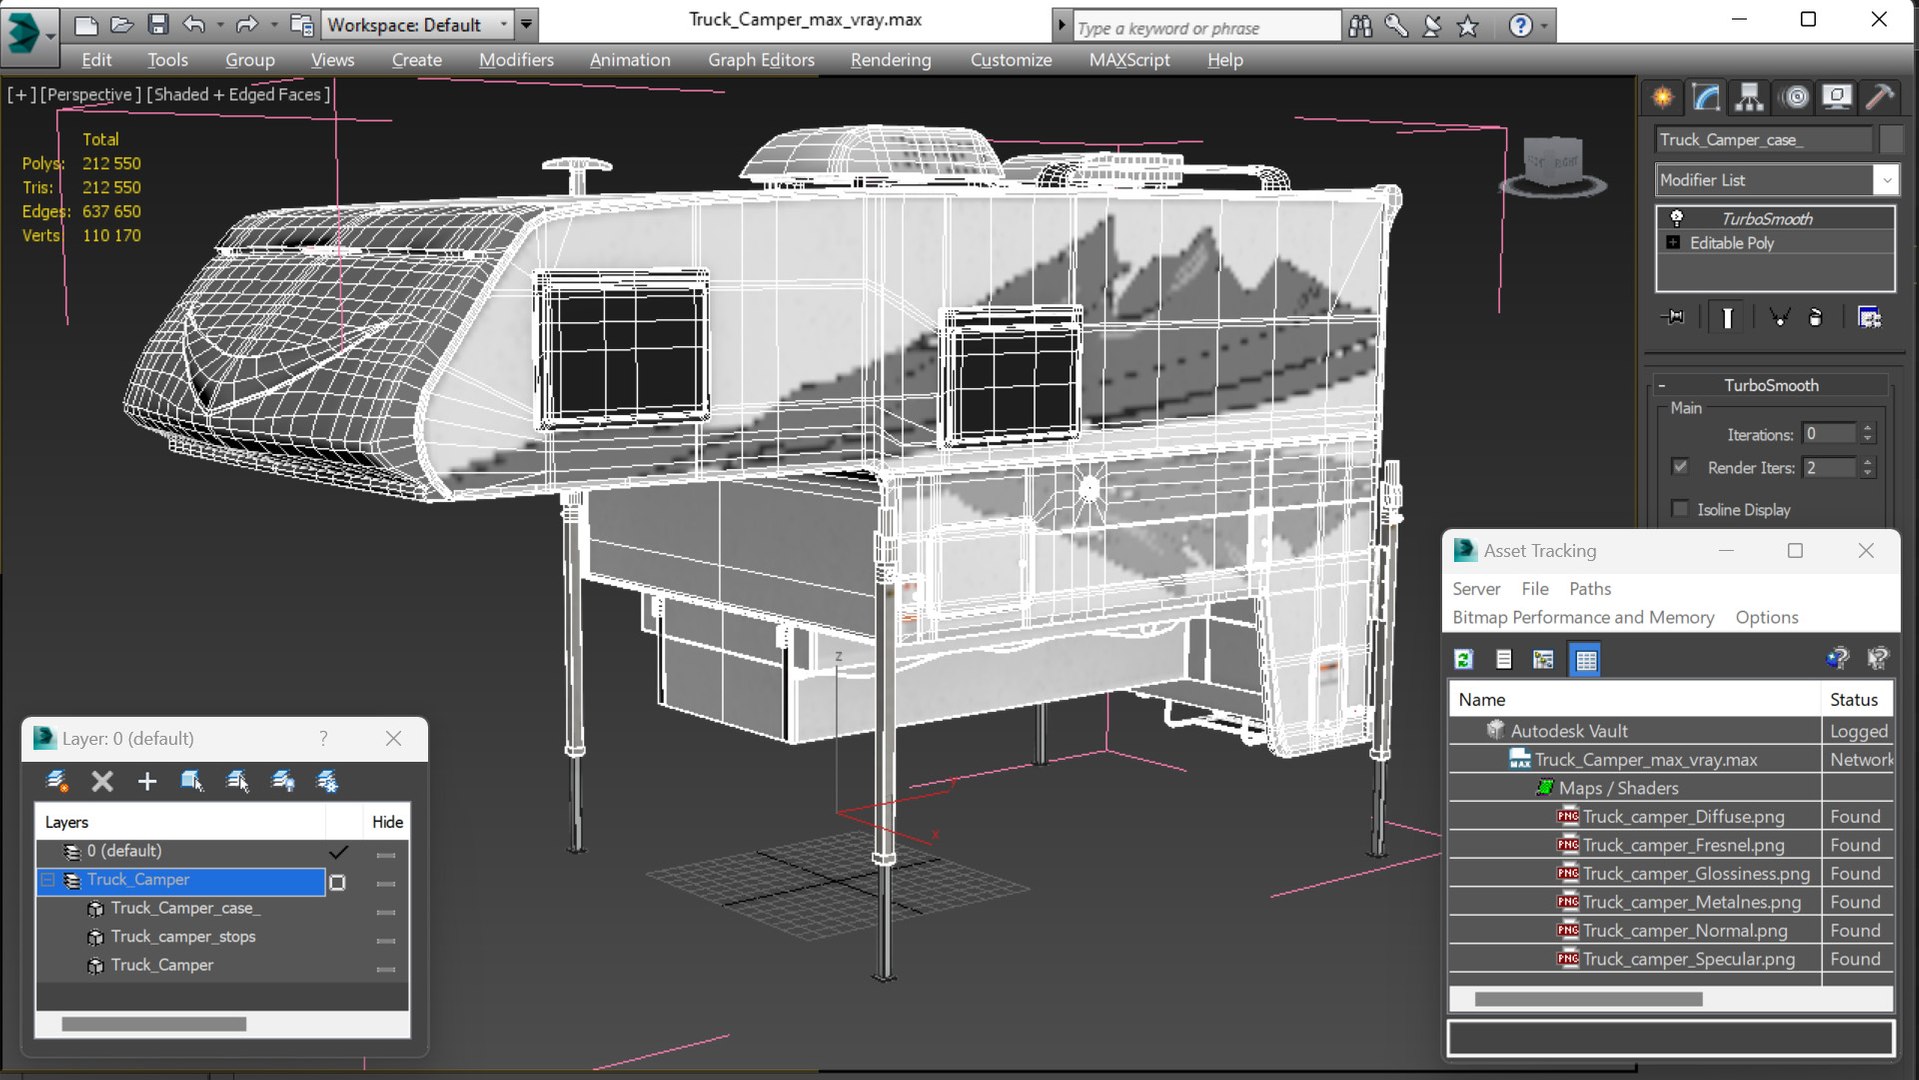Toggle the current-layer checkmark for 0 (default)
The image size is (1919, 1080).
(339, 852)
